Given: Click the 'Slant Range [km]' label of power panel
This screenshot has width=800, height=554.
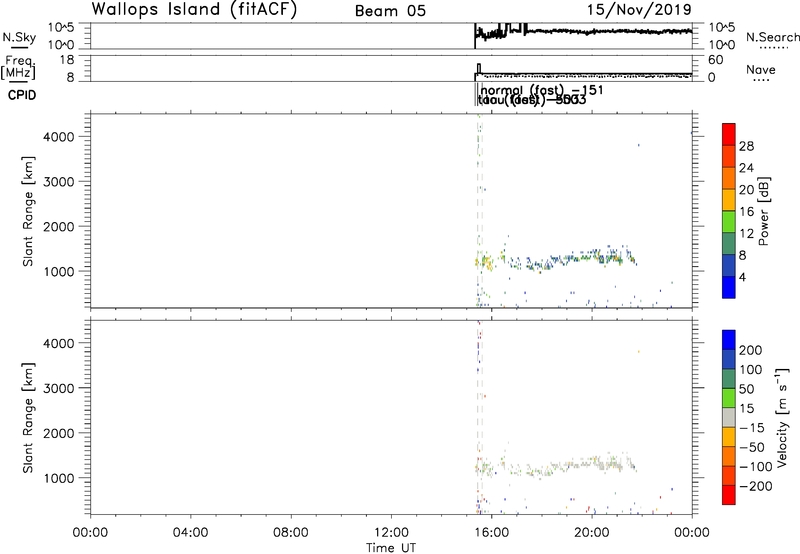Looking at the screenshot, I should click(x=28, y=211).
